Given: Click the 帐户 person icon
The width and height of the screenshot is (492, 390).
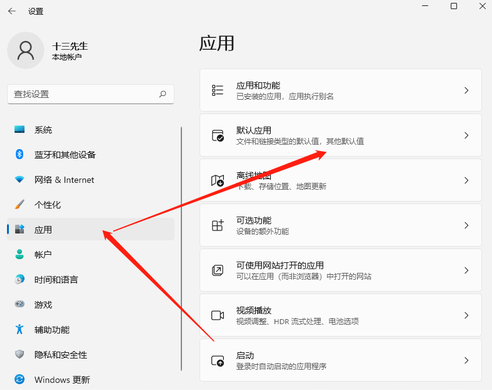Looking at the screenshot, I should tap(20, 254).
